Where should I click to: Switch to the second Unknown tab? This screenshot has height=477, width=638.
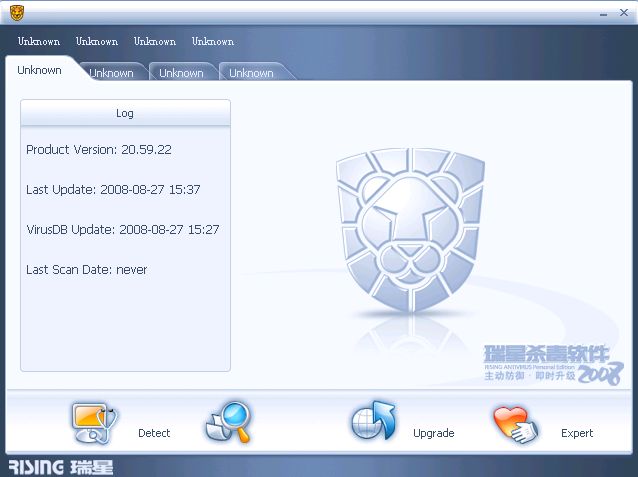click(x=111, y=73)
